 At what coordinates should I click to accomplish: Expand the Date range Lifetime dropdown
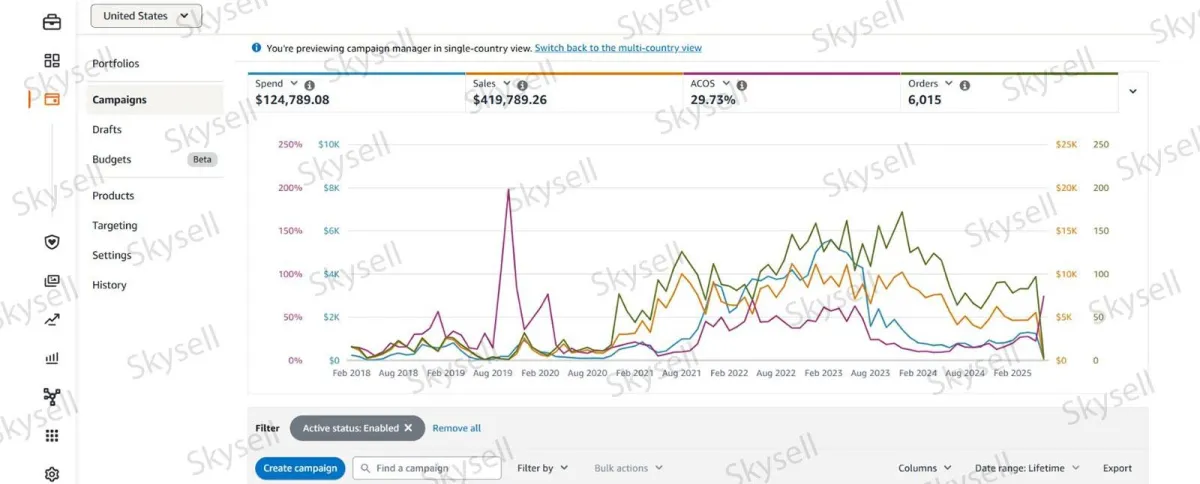(1027, 468)
